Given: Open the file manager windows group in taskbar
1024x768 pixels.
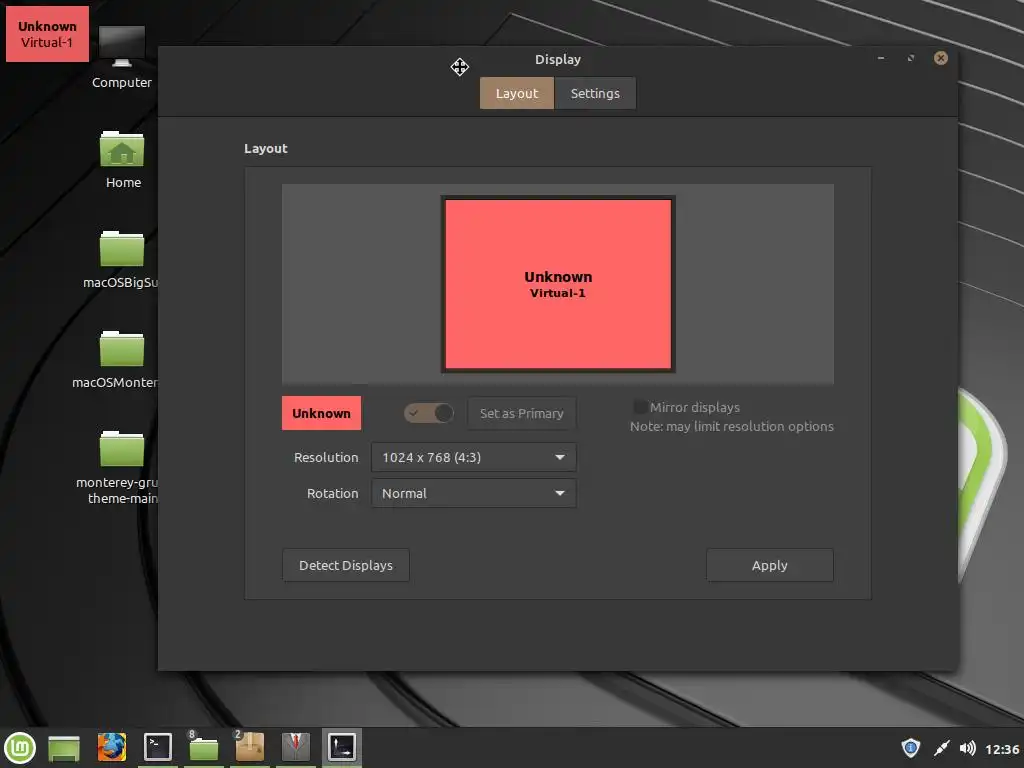Looking at the screenshot, I should click(x=203, y=748).
